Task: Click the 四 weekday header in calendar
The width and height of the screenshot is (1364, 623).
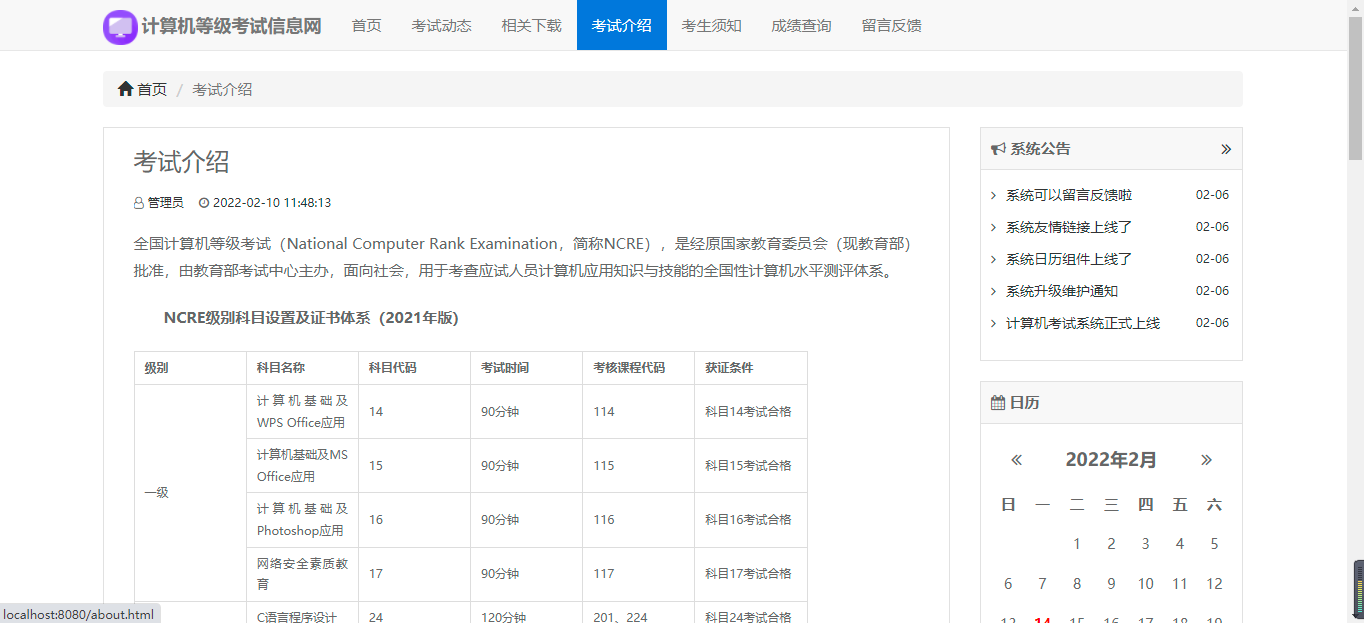Action: coord(1146,505)
